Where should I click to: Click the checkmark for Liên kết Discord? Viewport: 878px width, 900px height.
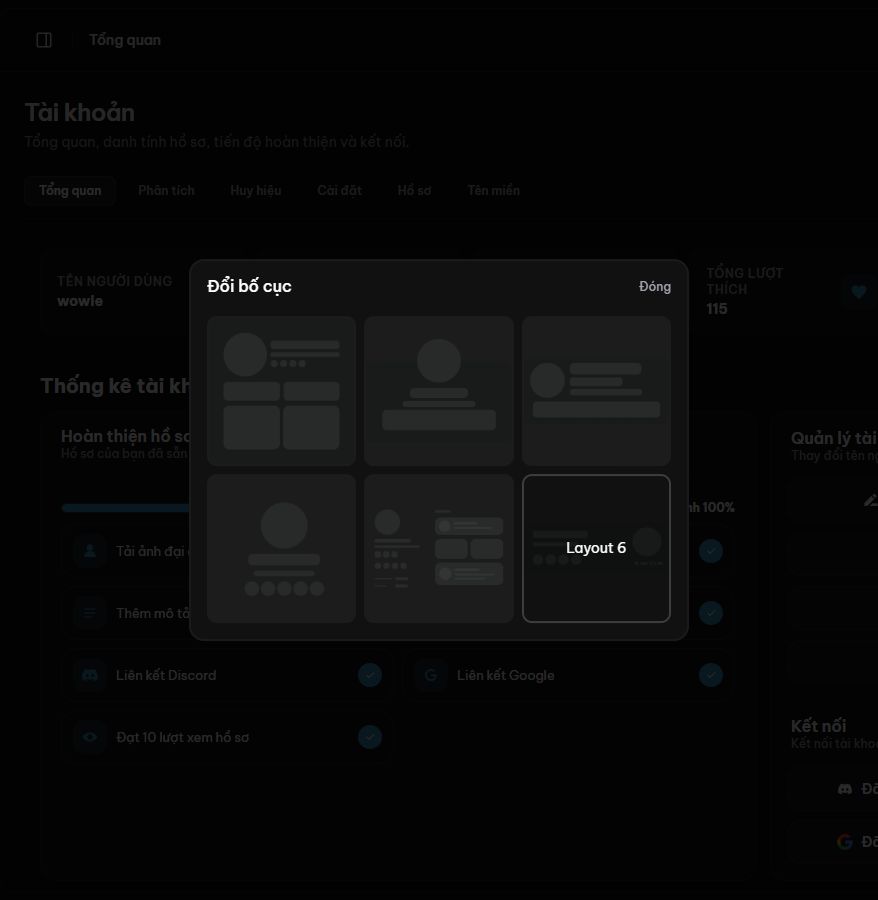click(x=370, y=675)
